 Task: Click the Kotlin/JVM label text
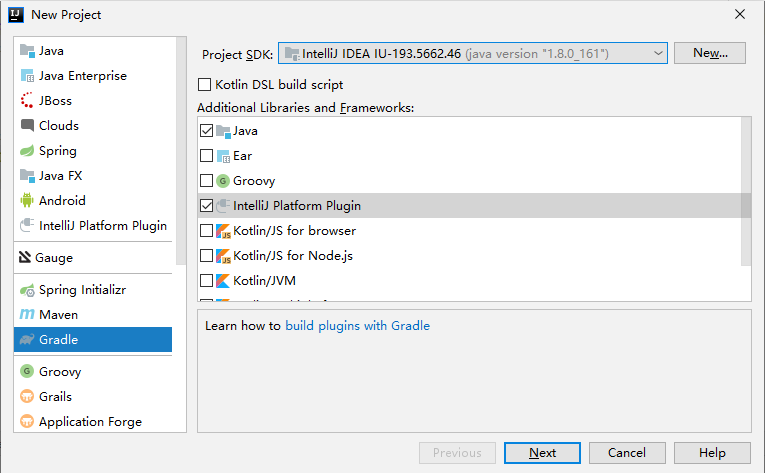(x=264, y=281)
